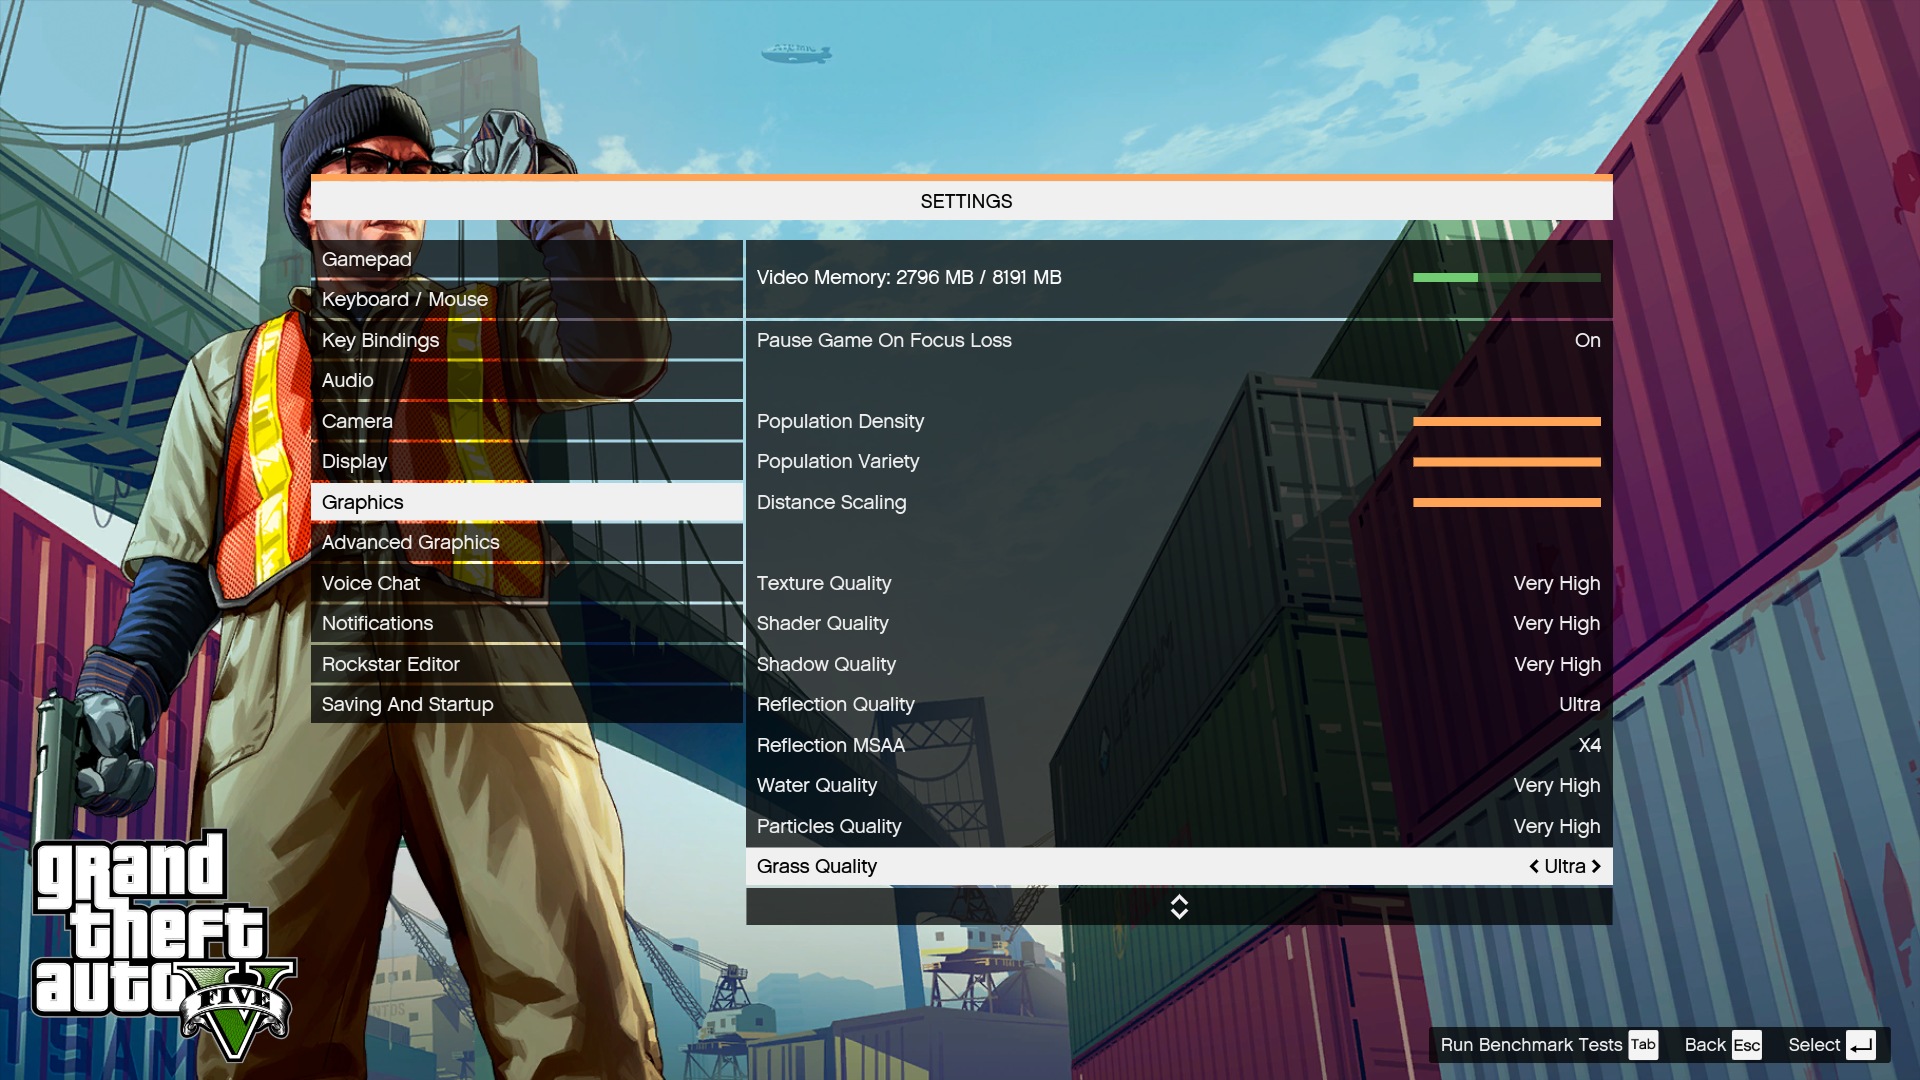Select Key Bindings settings section

click(x=380, y=340)
